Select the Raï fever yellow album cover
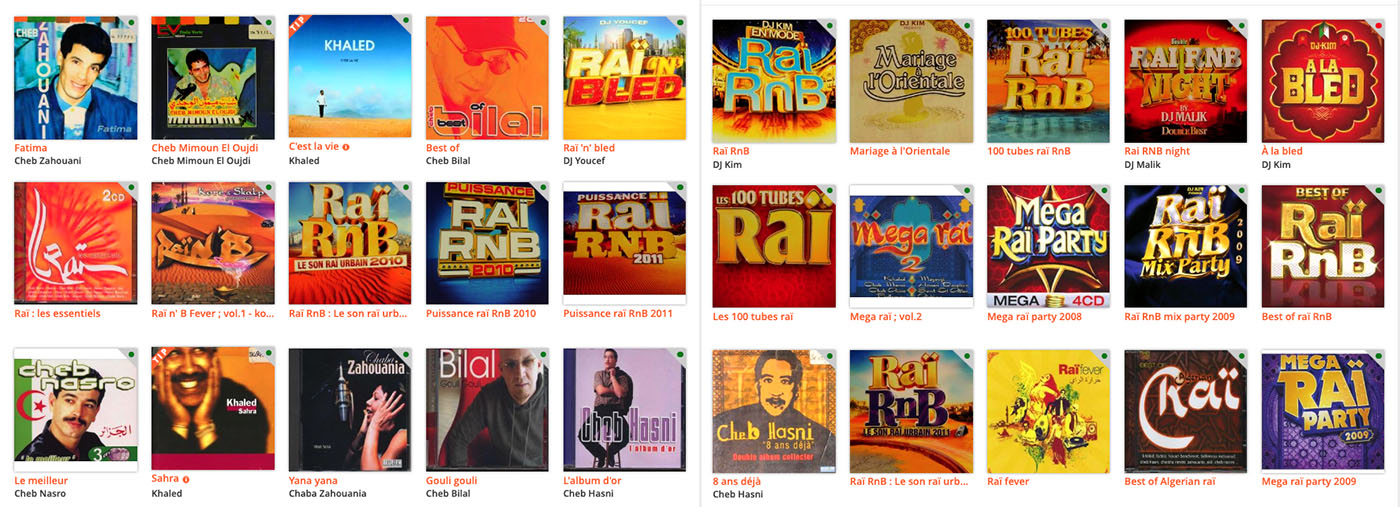This screenshot has height=507, width=1400. click(1048, 411)
